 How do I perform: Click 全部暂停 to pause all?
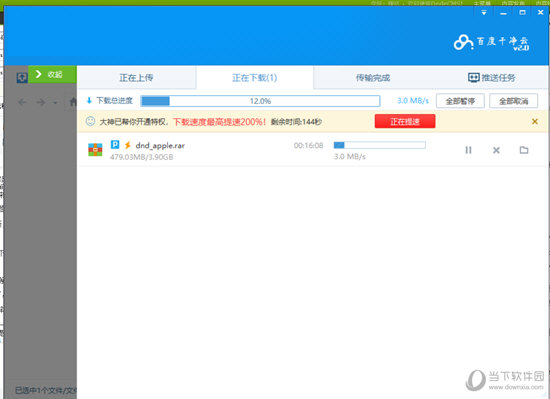[x=460, y=101]
